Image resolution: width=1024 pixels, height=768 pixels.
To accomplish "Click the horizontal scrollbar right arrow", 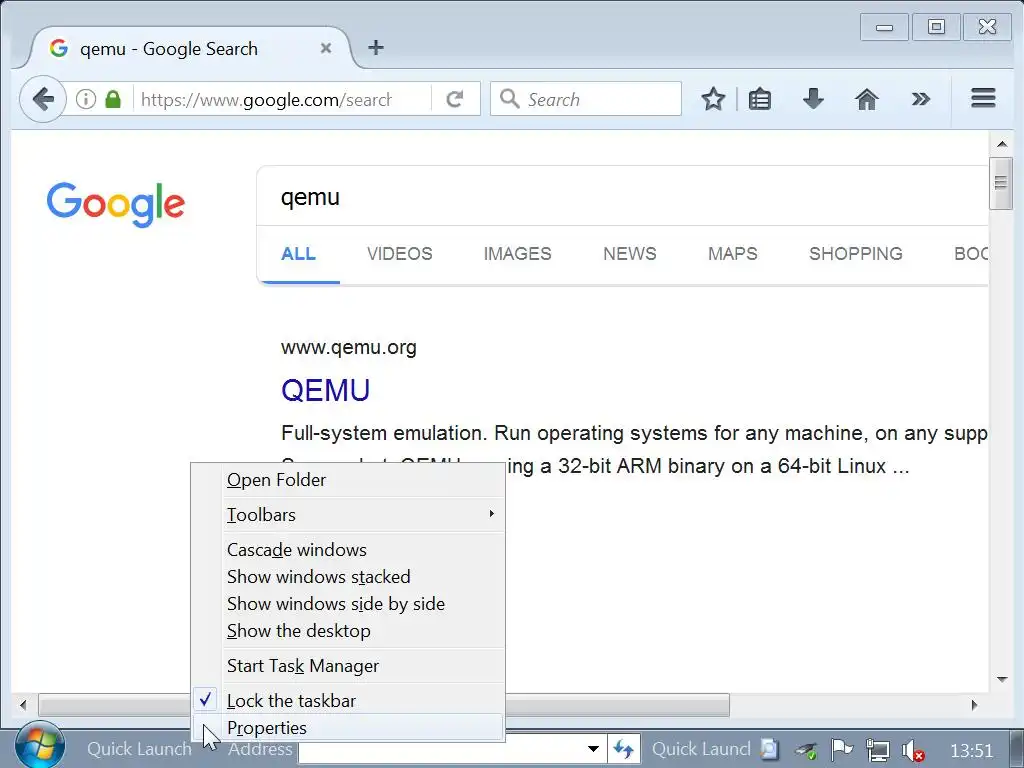I will point(974,705).
